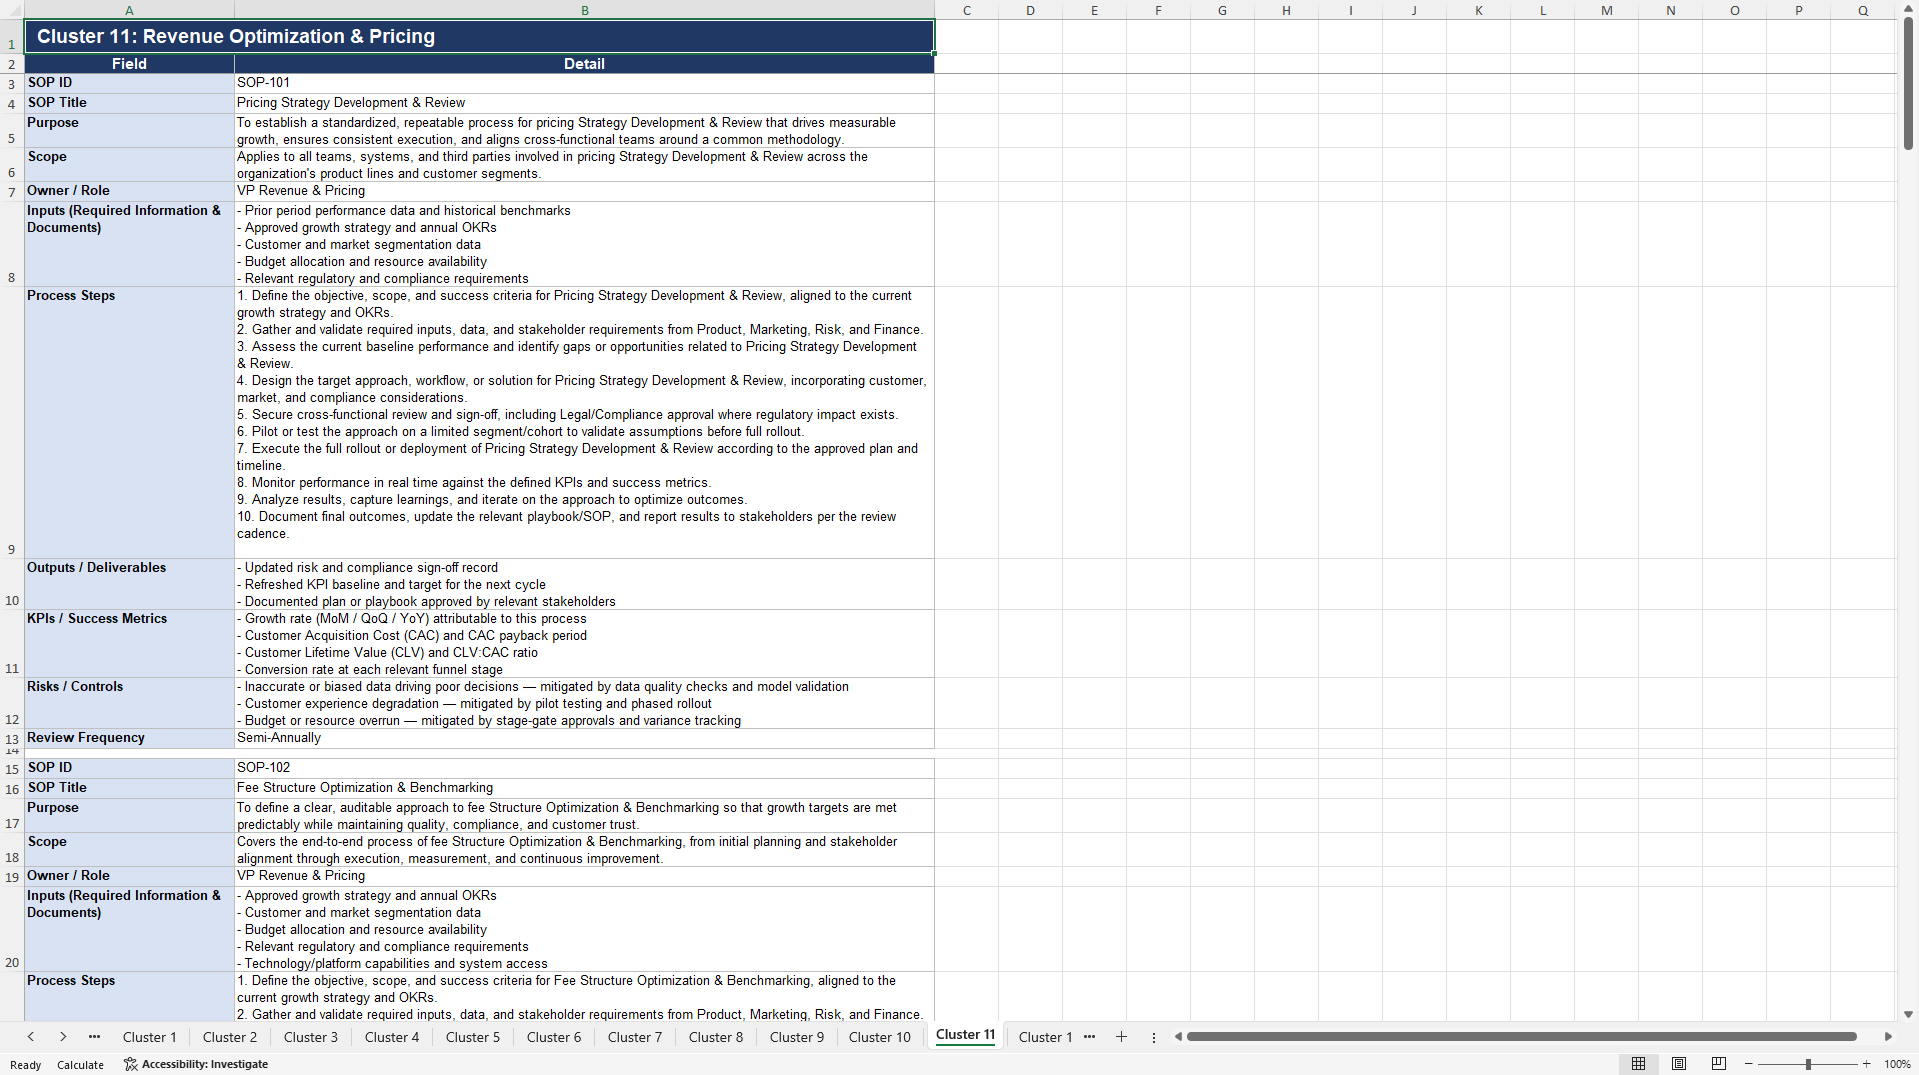Select column B header
Screen dimensions: 1919x1075
click(585, 10)
